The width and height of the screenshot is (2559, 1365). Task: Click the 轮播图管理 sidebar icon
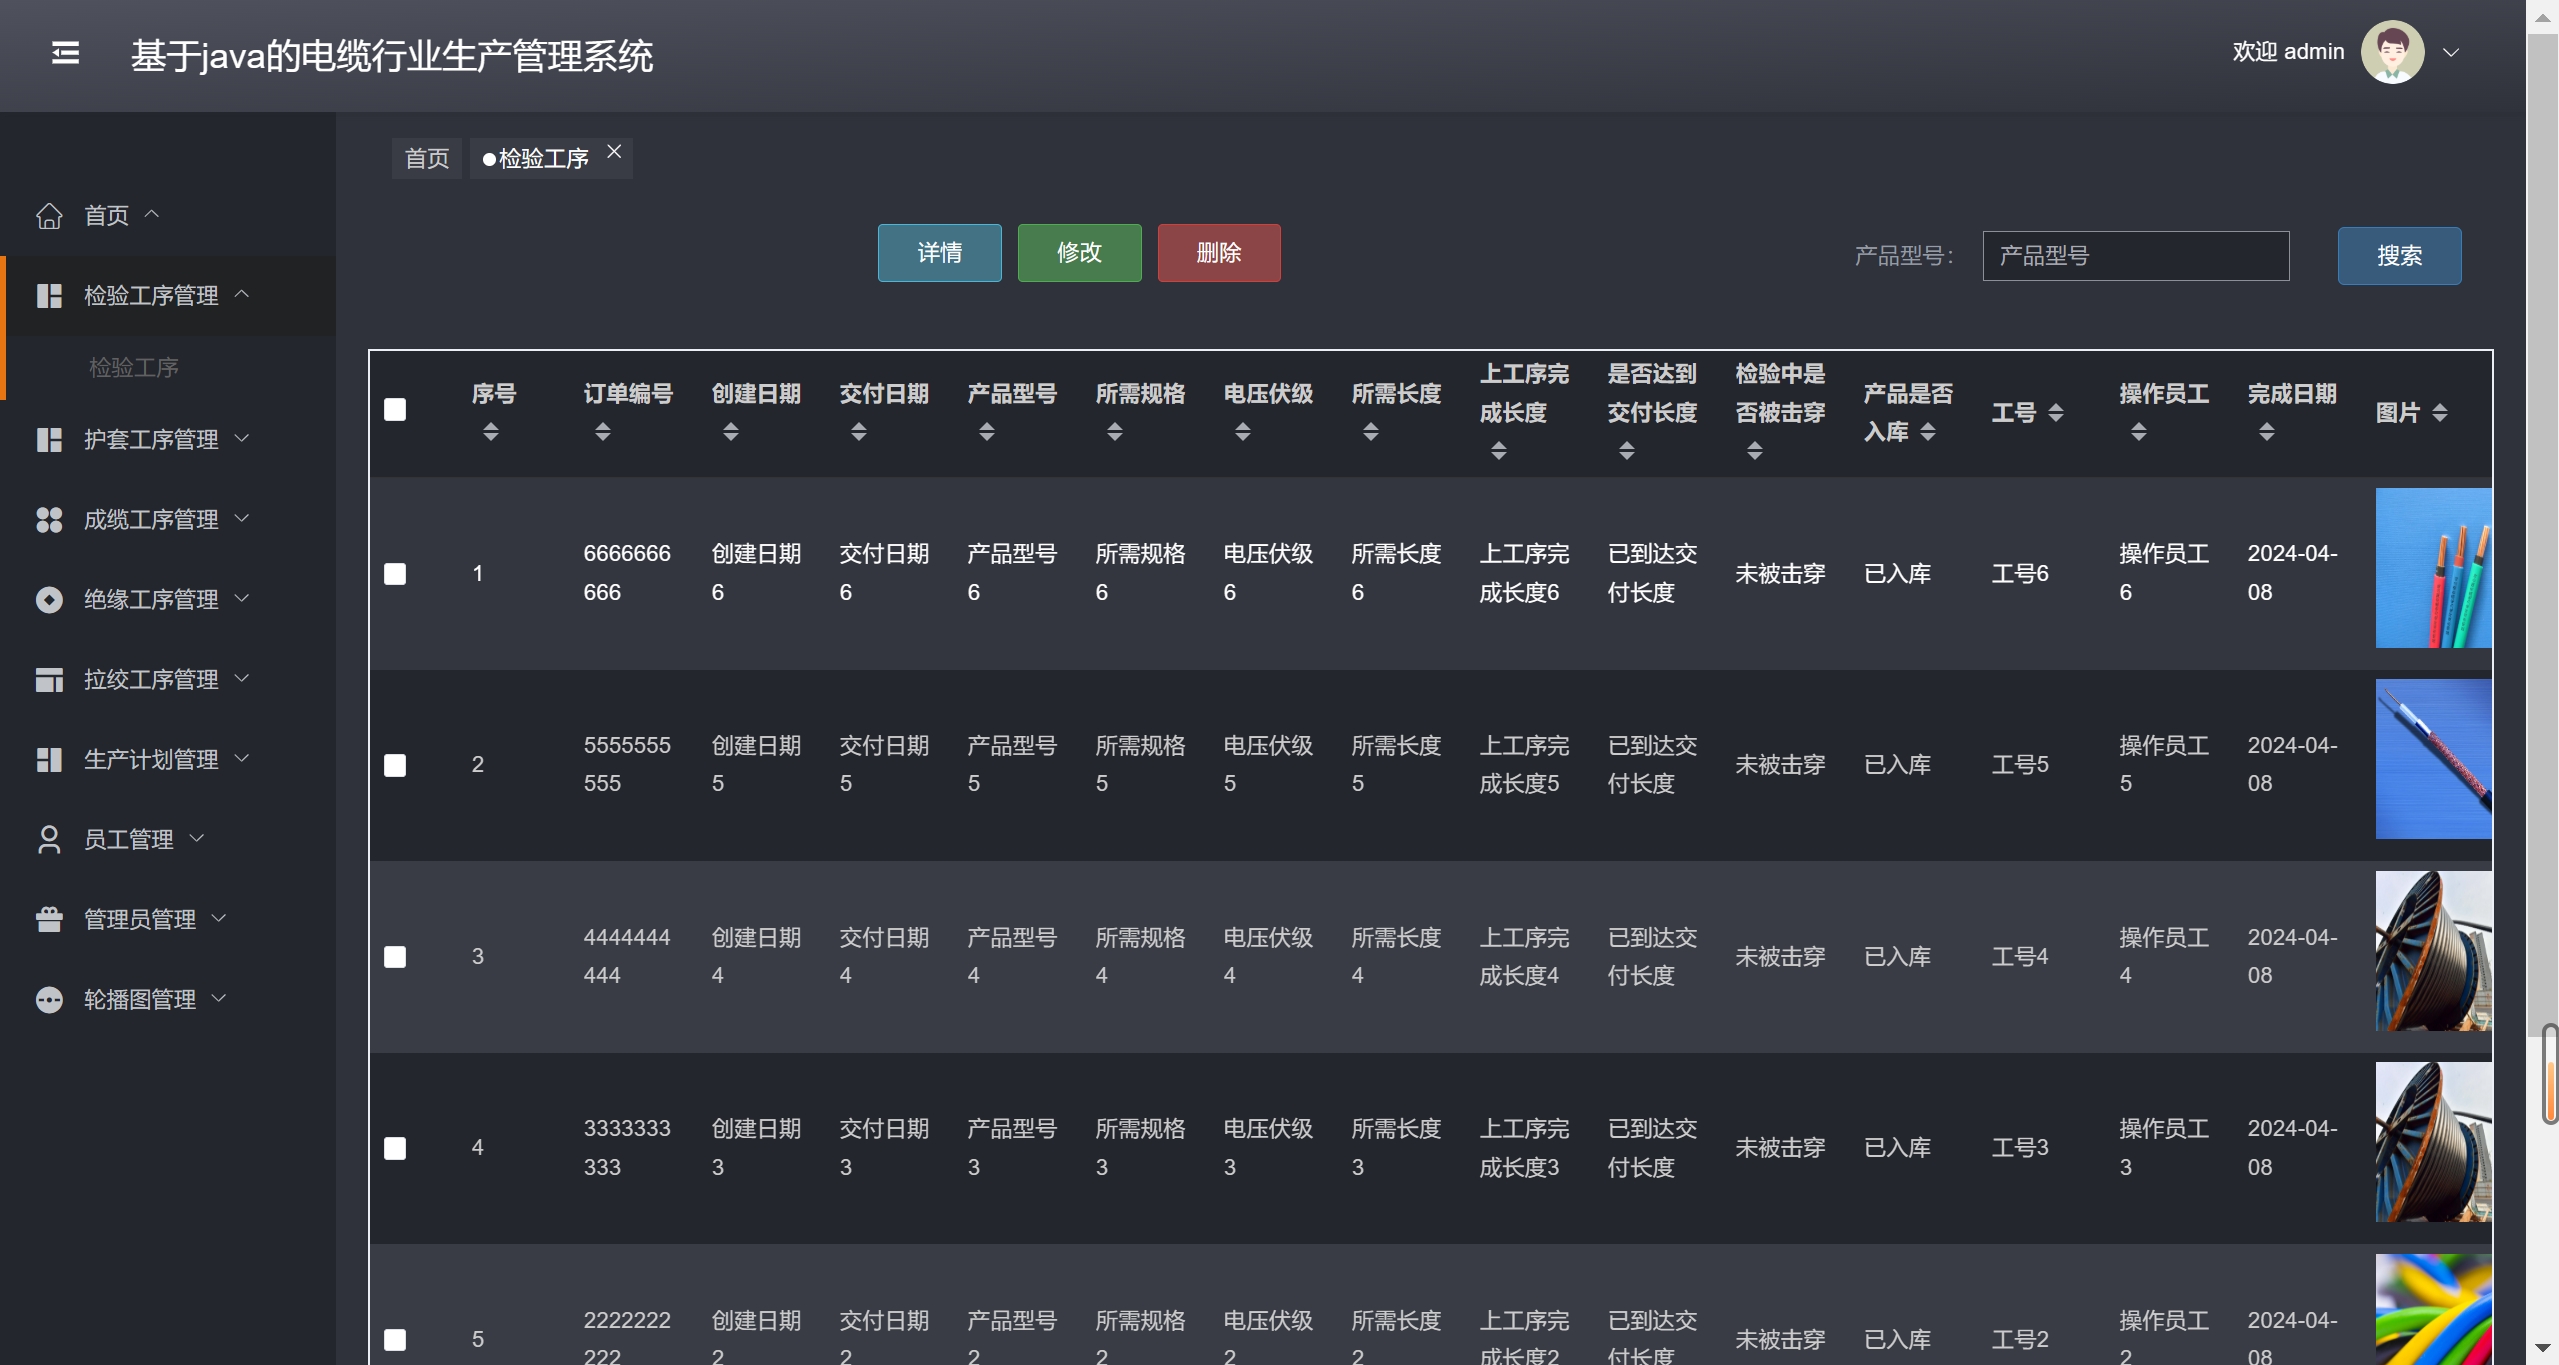click(49, 1000)
